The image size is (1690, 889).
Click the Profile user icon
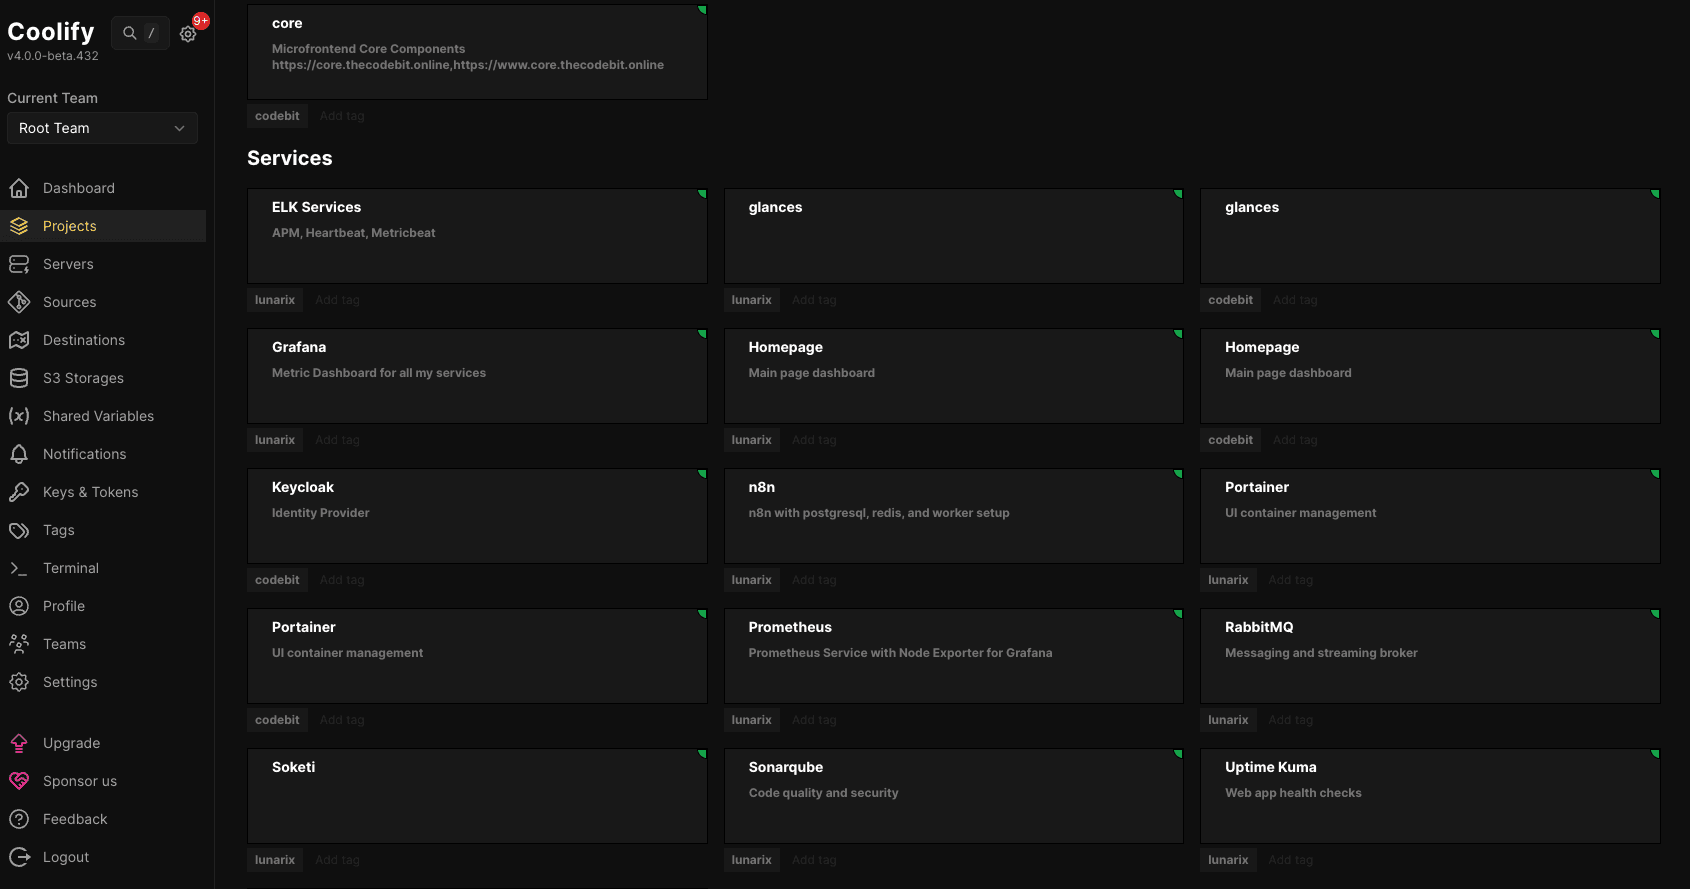(x=19, y=606)
